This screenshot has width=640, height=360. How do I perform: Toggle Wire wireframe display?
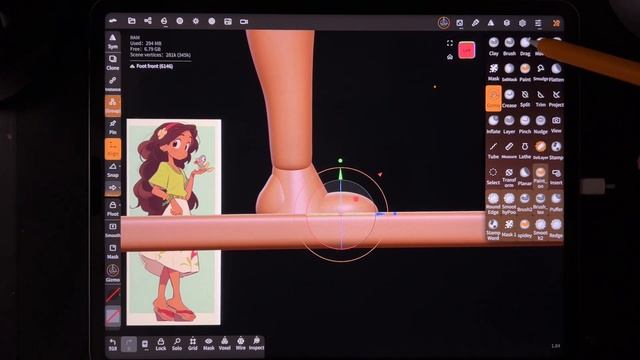click(x=240, y=344)
